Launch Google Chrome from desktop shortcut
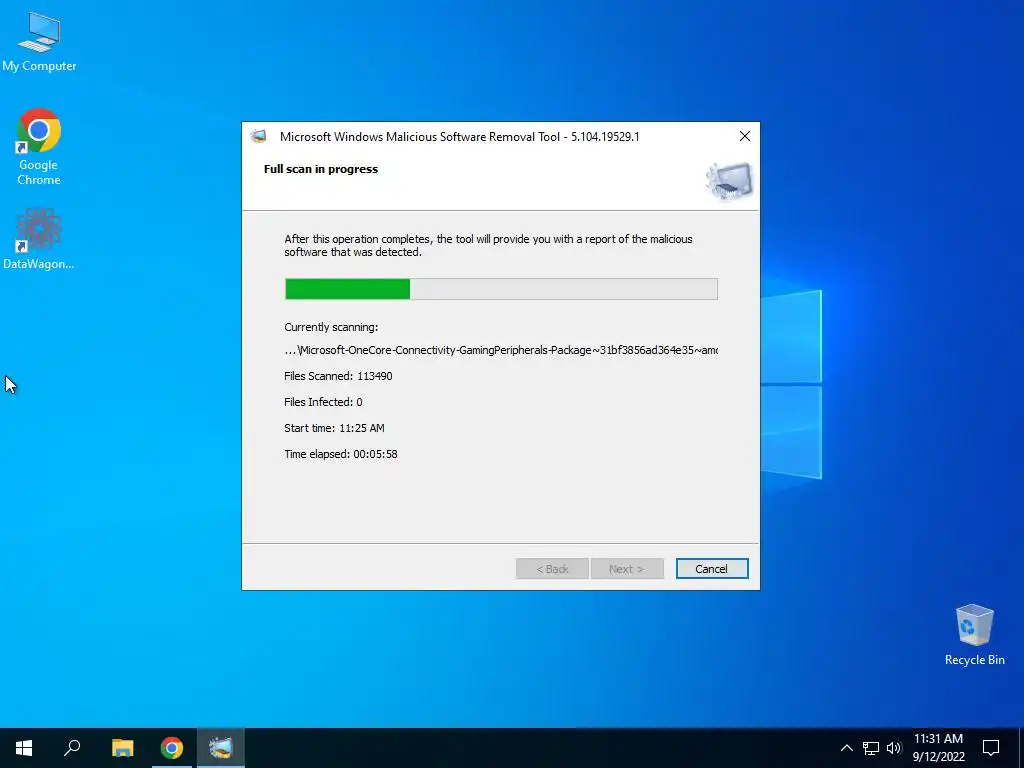Screen dimensions: 1024x768 coord(39,146)
